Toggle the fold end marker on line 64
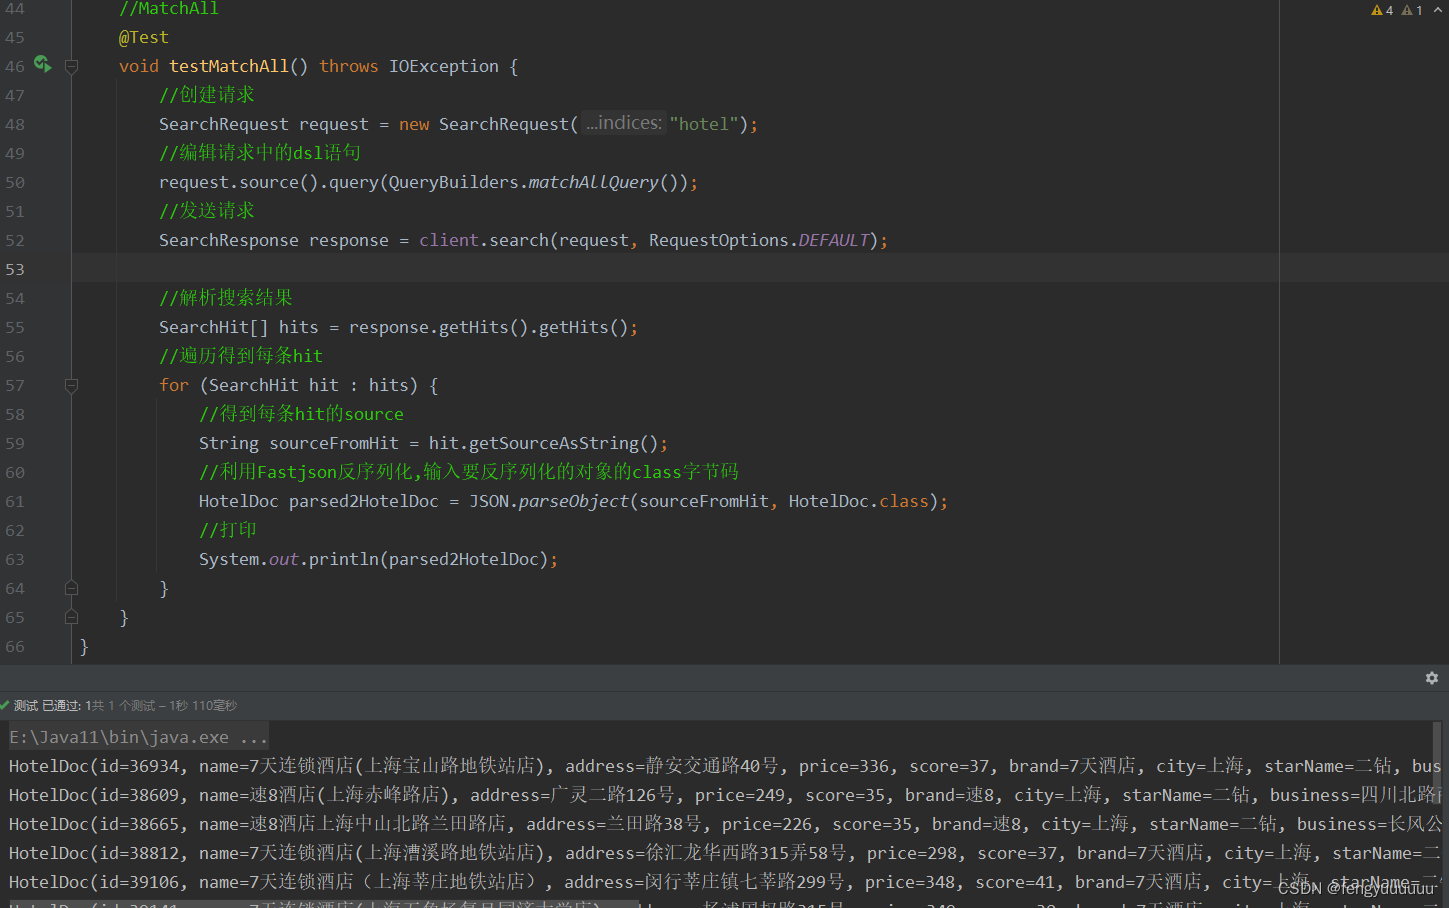Viewport: 1449px width, 908px height. click(71, 588)
